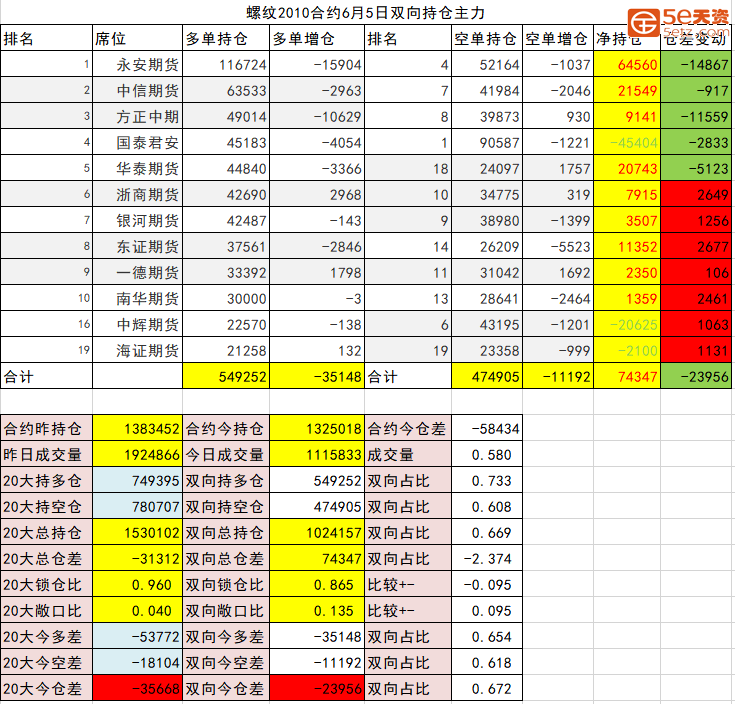Select long position value 116724
This screenshot has height=704, width=735.
[226, 64]
